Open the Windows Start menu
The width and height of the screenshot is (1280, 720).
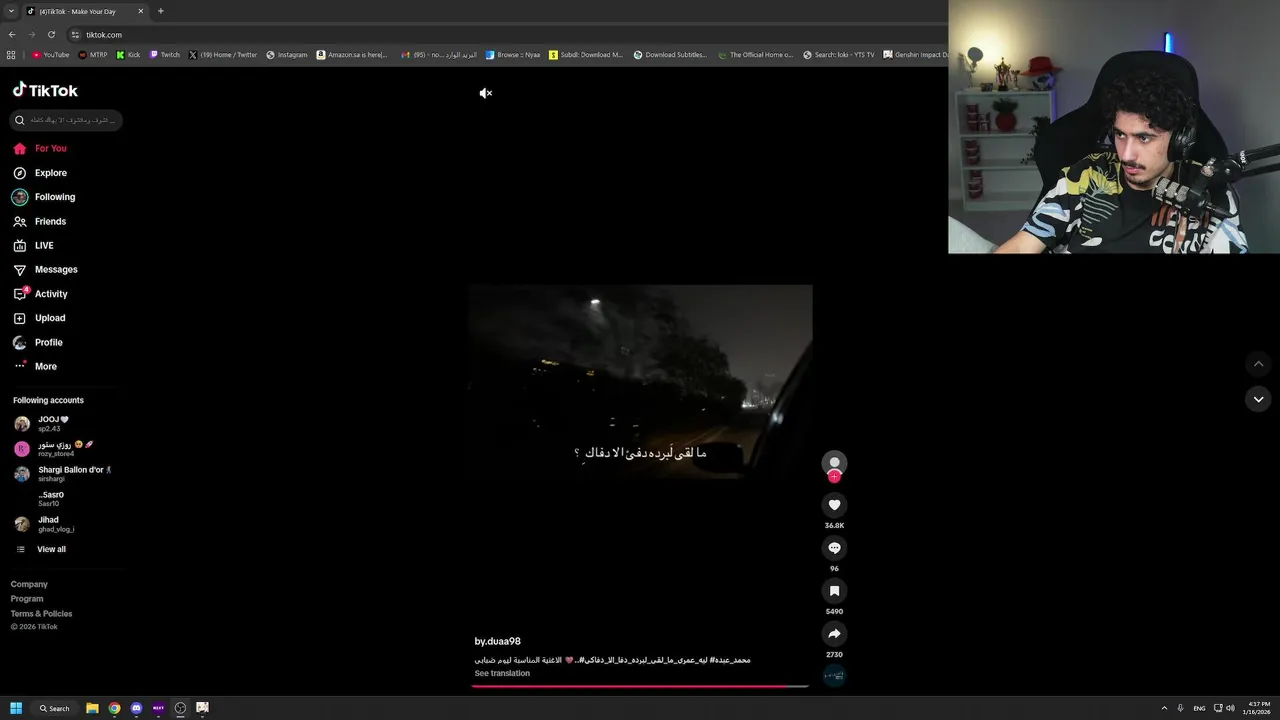[x=16, y=708]
